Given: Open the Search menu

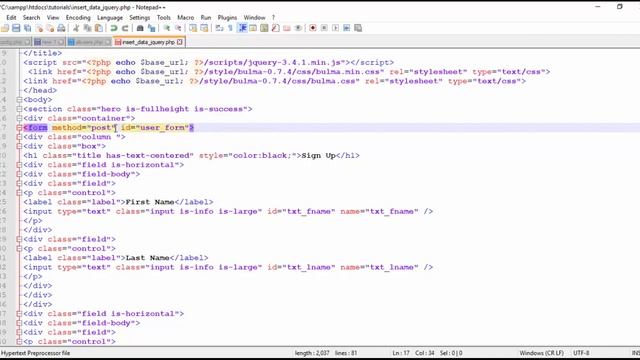Looking at the screenshot, I should click(x=31, y=18).
